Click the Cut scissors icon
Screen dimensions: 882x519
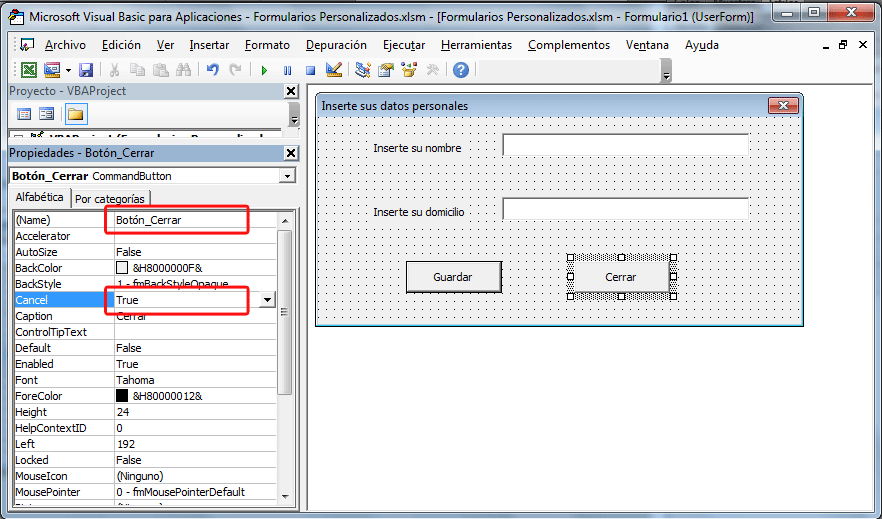click(114, 70)
